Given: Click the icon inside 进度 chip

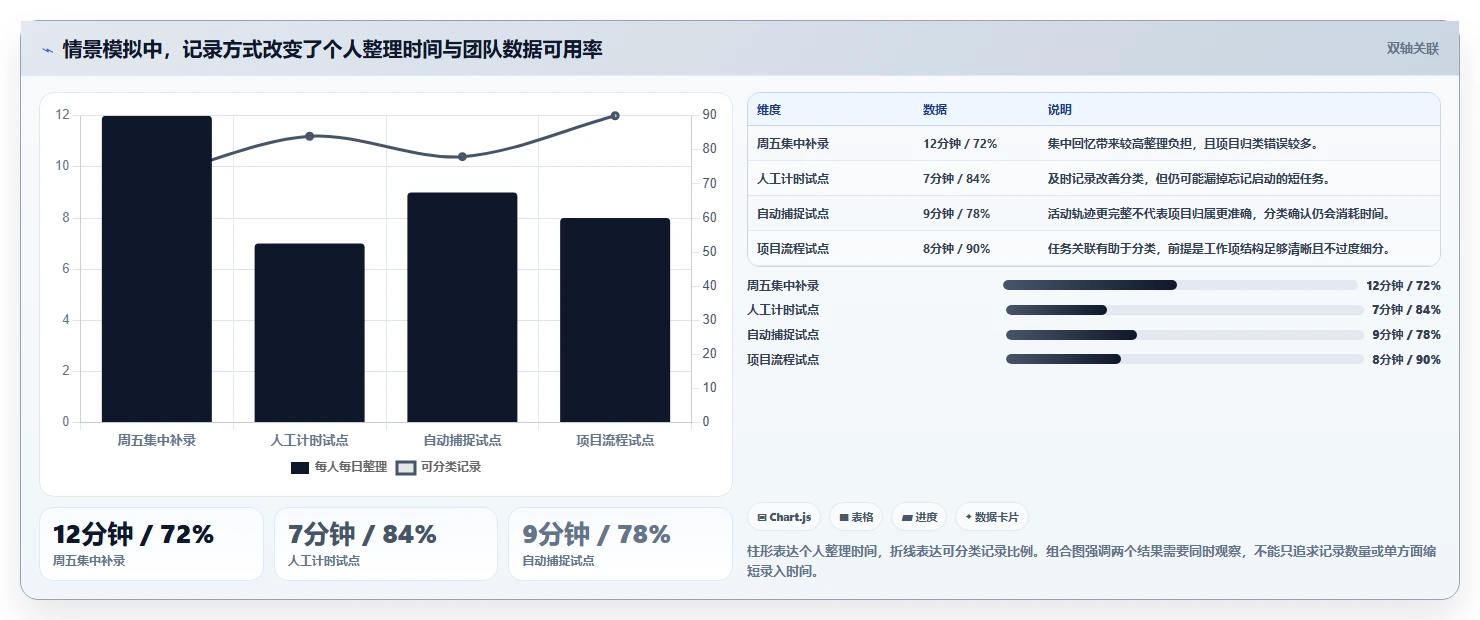Looking at the screenshot, I should (x=907, y=517).
